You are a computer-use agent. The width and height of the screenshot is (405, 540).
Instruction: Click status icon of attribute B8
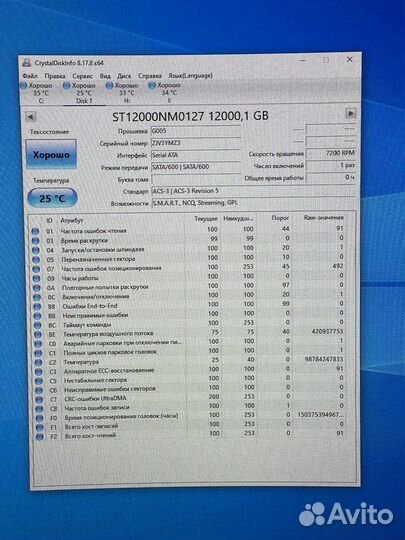[37, 307]
